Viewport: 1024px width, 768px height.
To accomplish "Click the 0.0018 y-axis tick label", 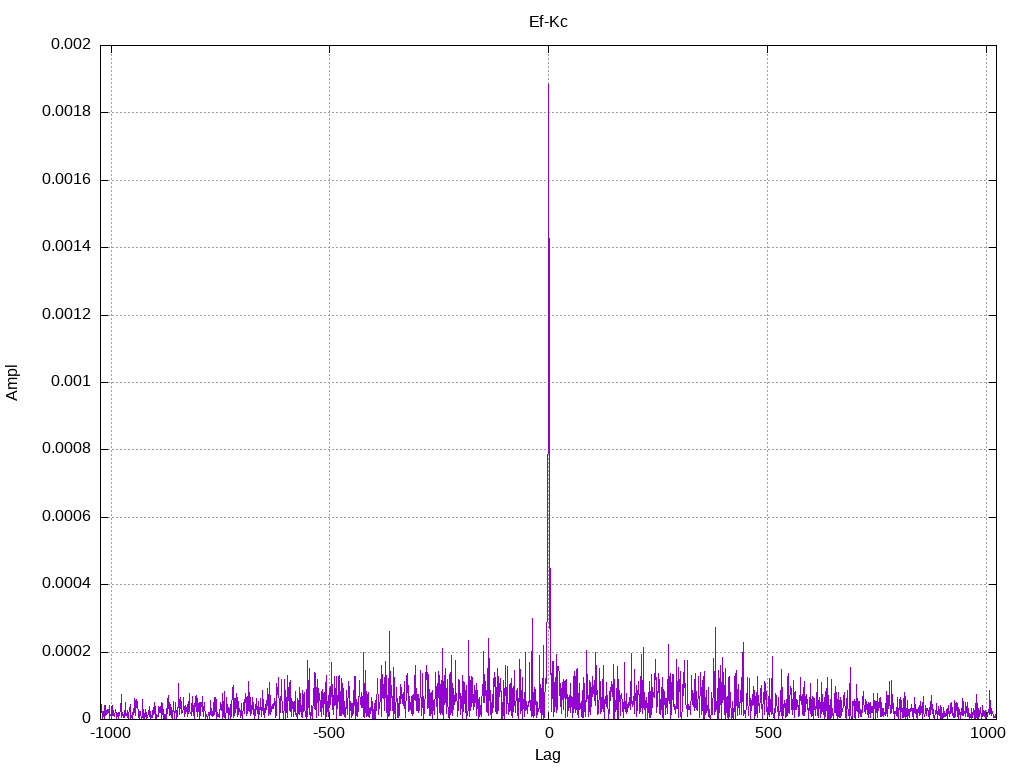I will tap(66, 112).
